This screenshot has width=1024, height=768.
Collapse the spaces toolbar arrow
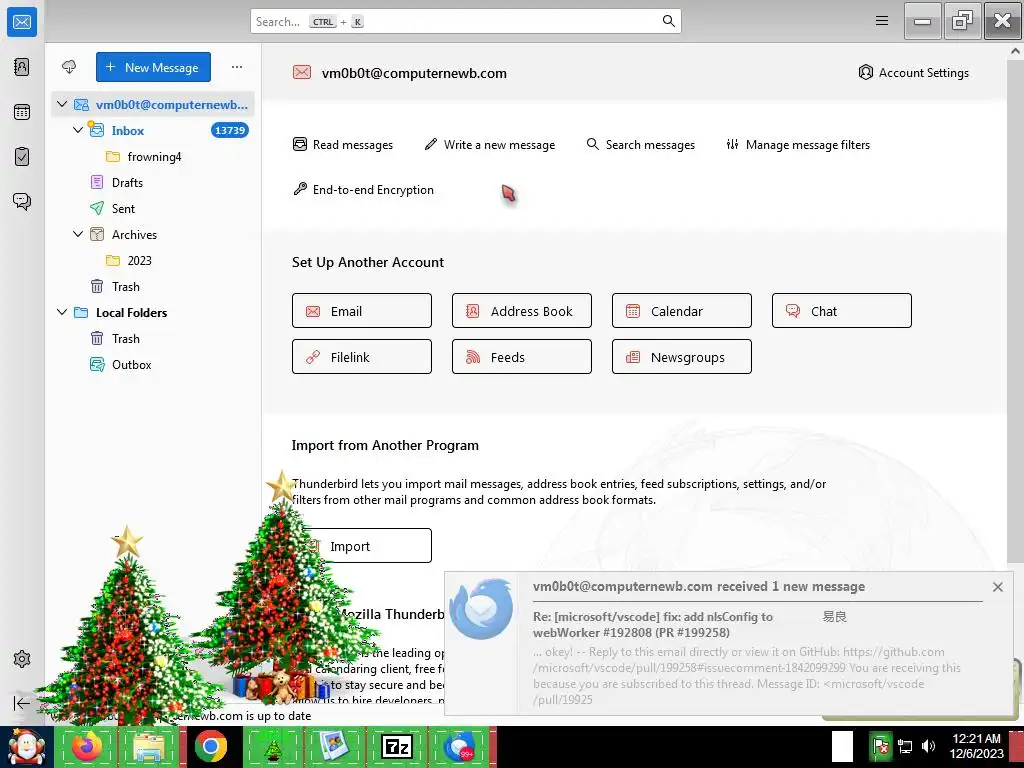tap(22, 703)
